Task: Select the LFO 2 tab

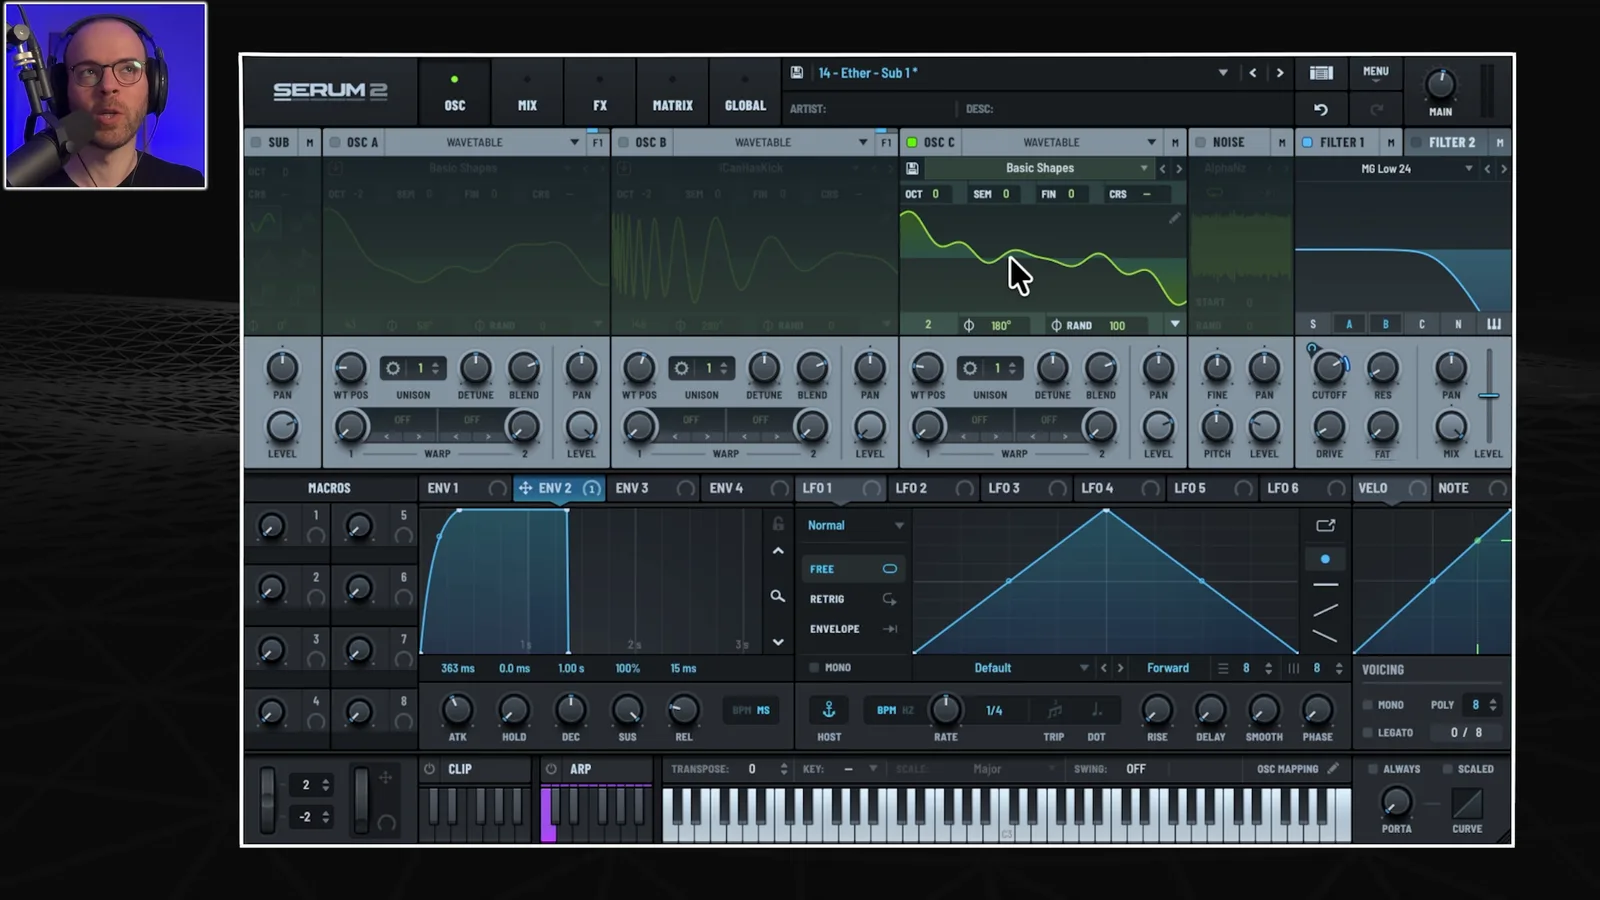Action: click(x=933, y=488)
